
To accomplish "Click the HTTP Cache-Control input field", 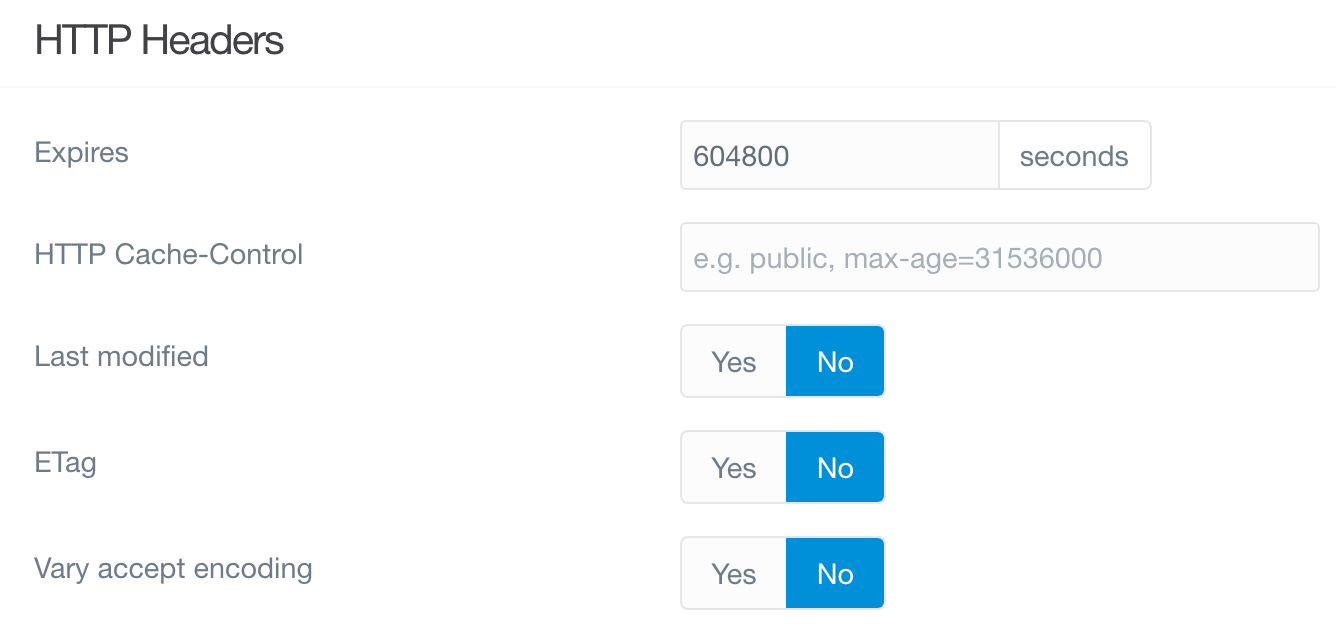I will [x=1000, y=257].
